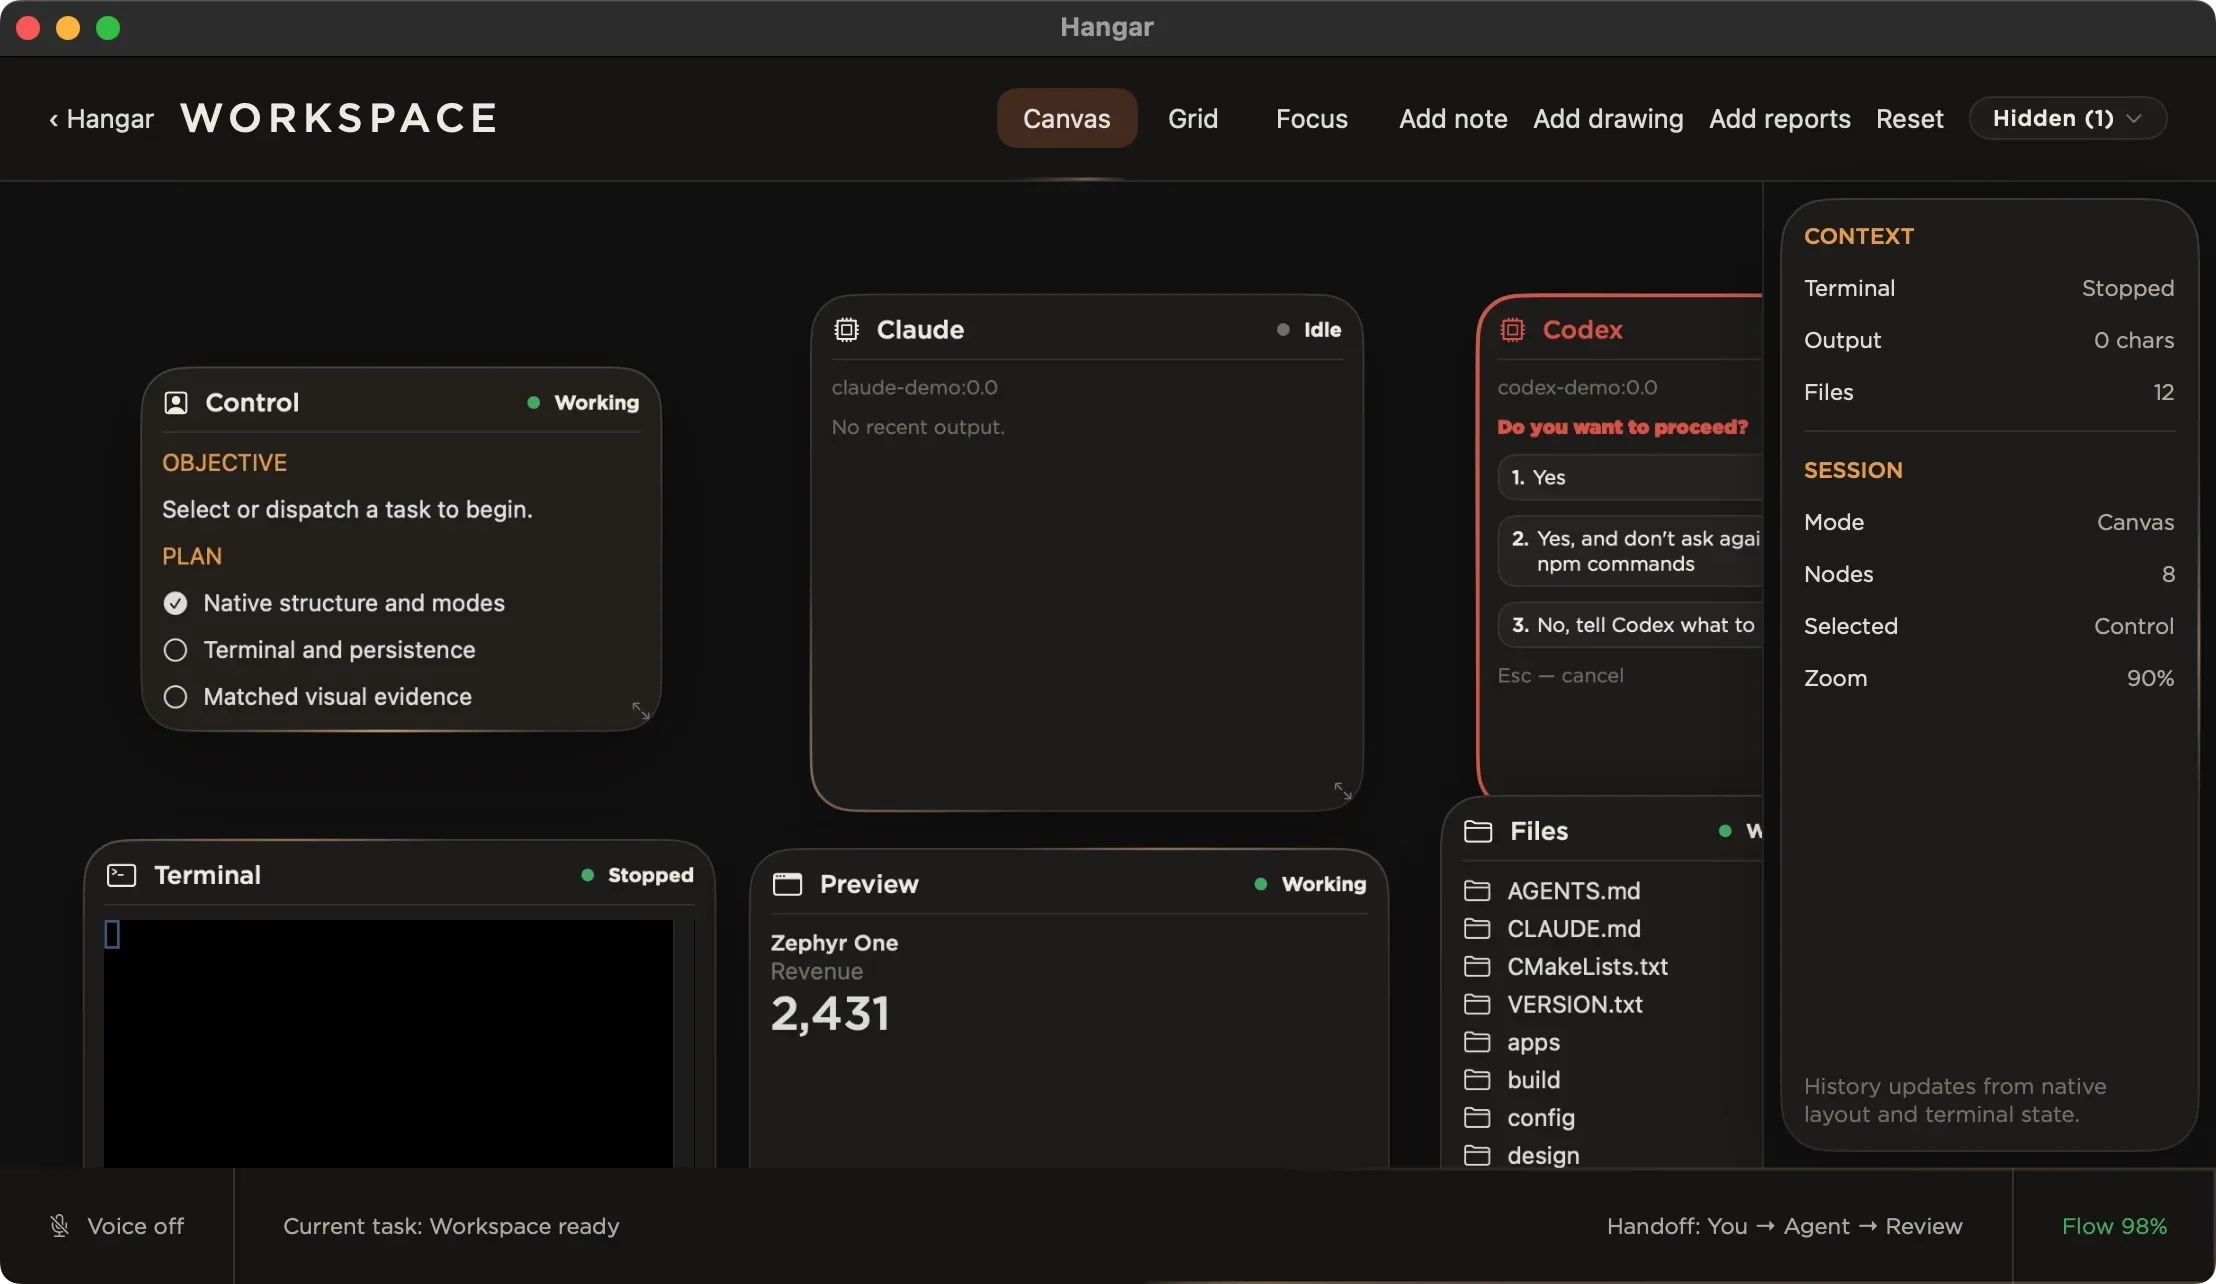Open the Hidden (1) dropdown
Screen dimensions: 2216x1284
(x=2067, y=118)
